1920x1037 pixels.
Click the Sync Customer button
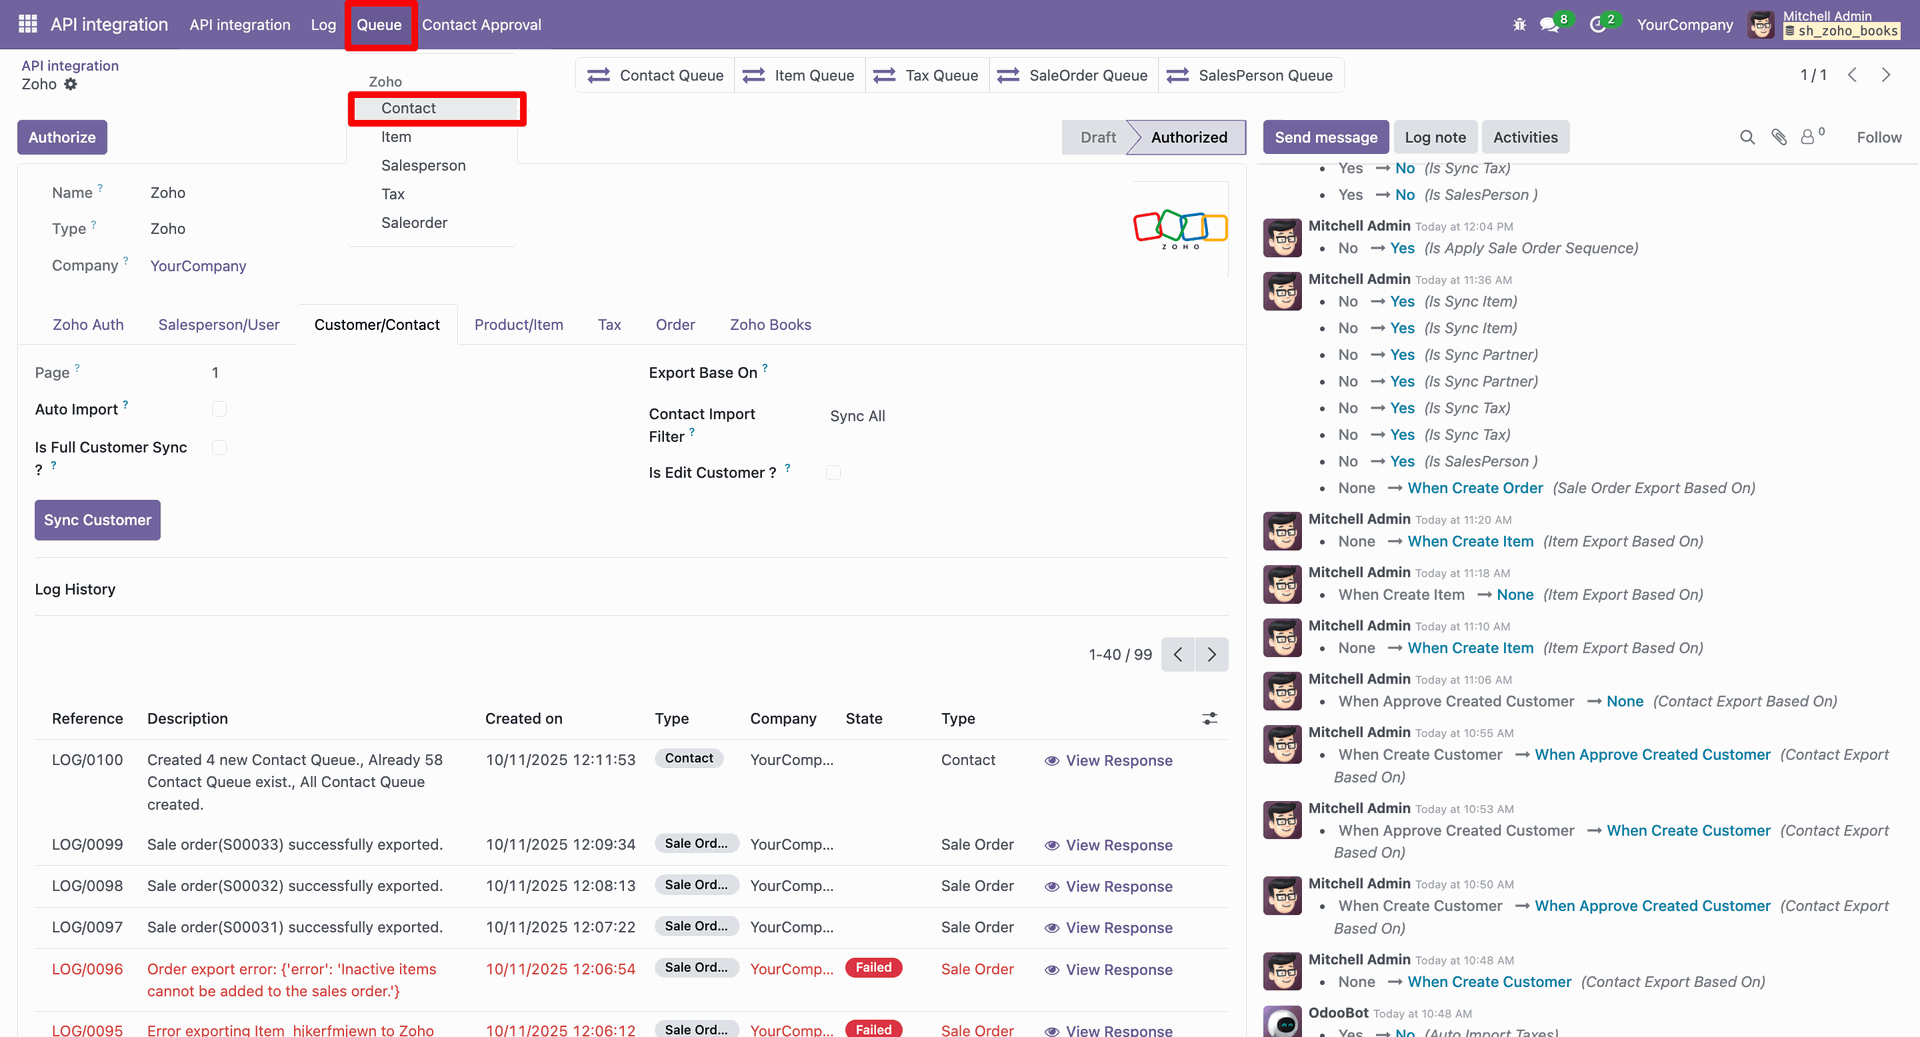pyautogui.click(x=98, y=520)
